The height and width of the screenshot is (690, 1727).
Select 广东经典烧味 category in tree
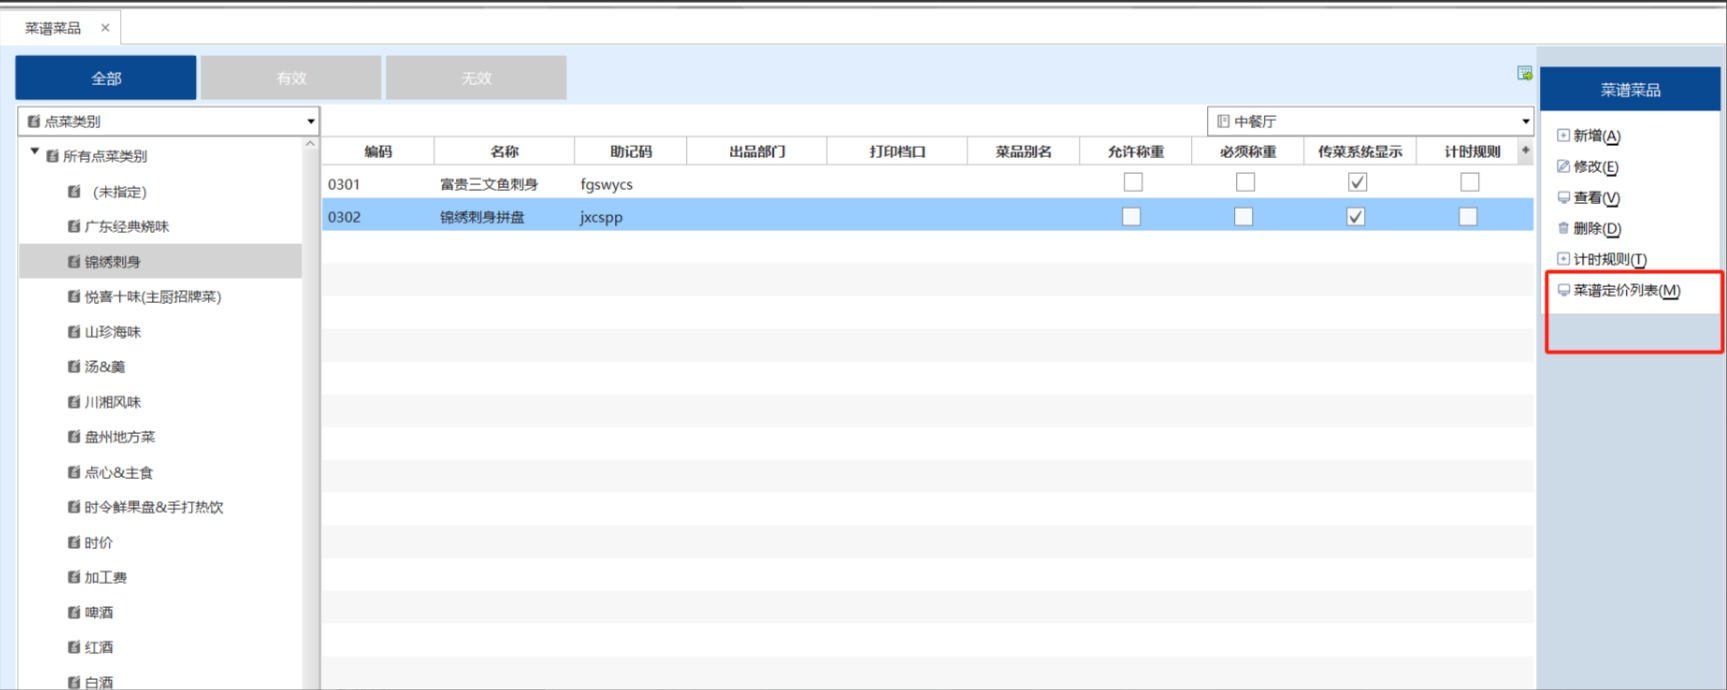pos(126,227)
